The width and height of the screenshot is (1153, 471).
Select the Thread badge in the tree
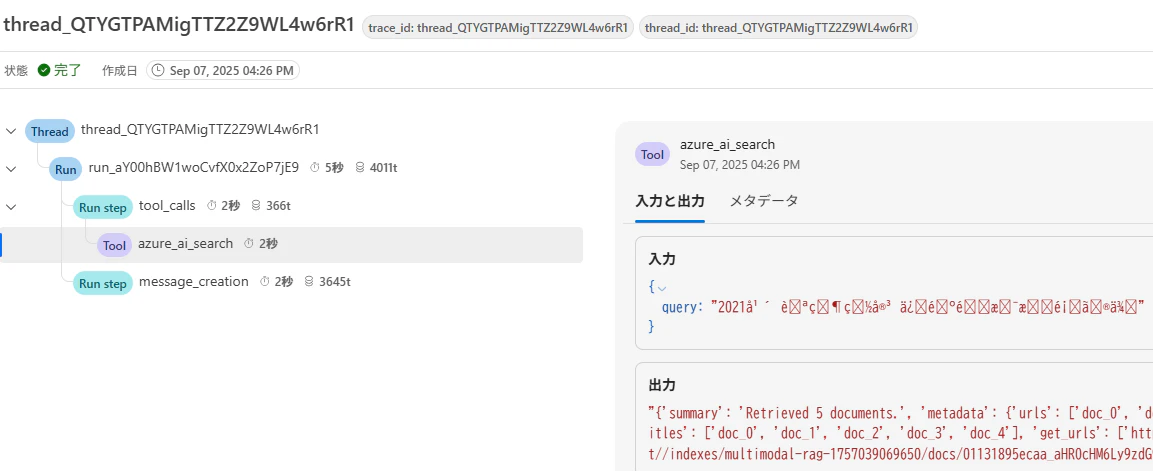[50, 132]
